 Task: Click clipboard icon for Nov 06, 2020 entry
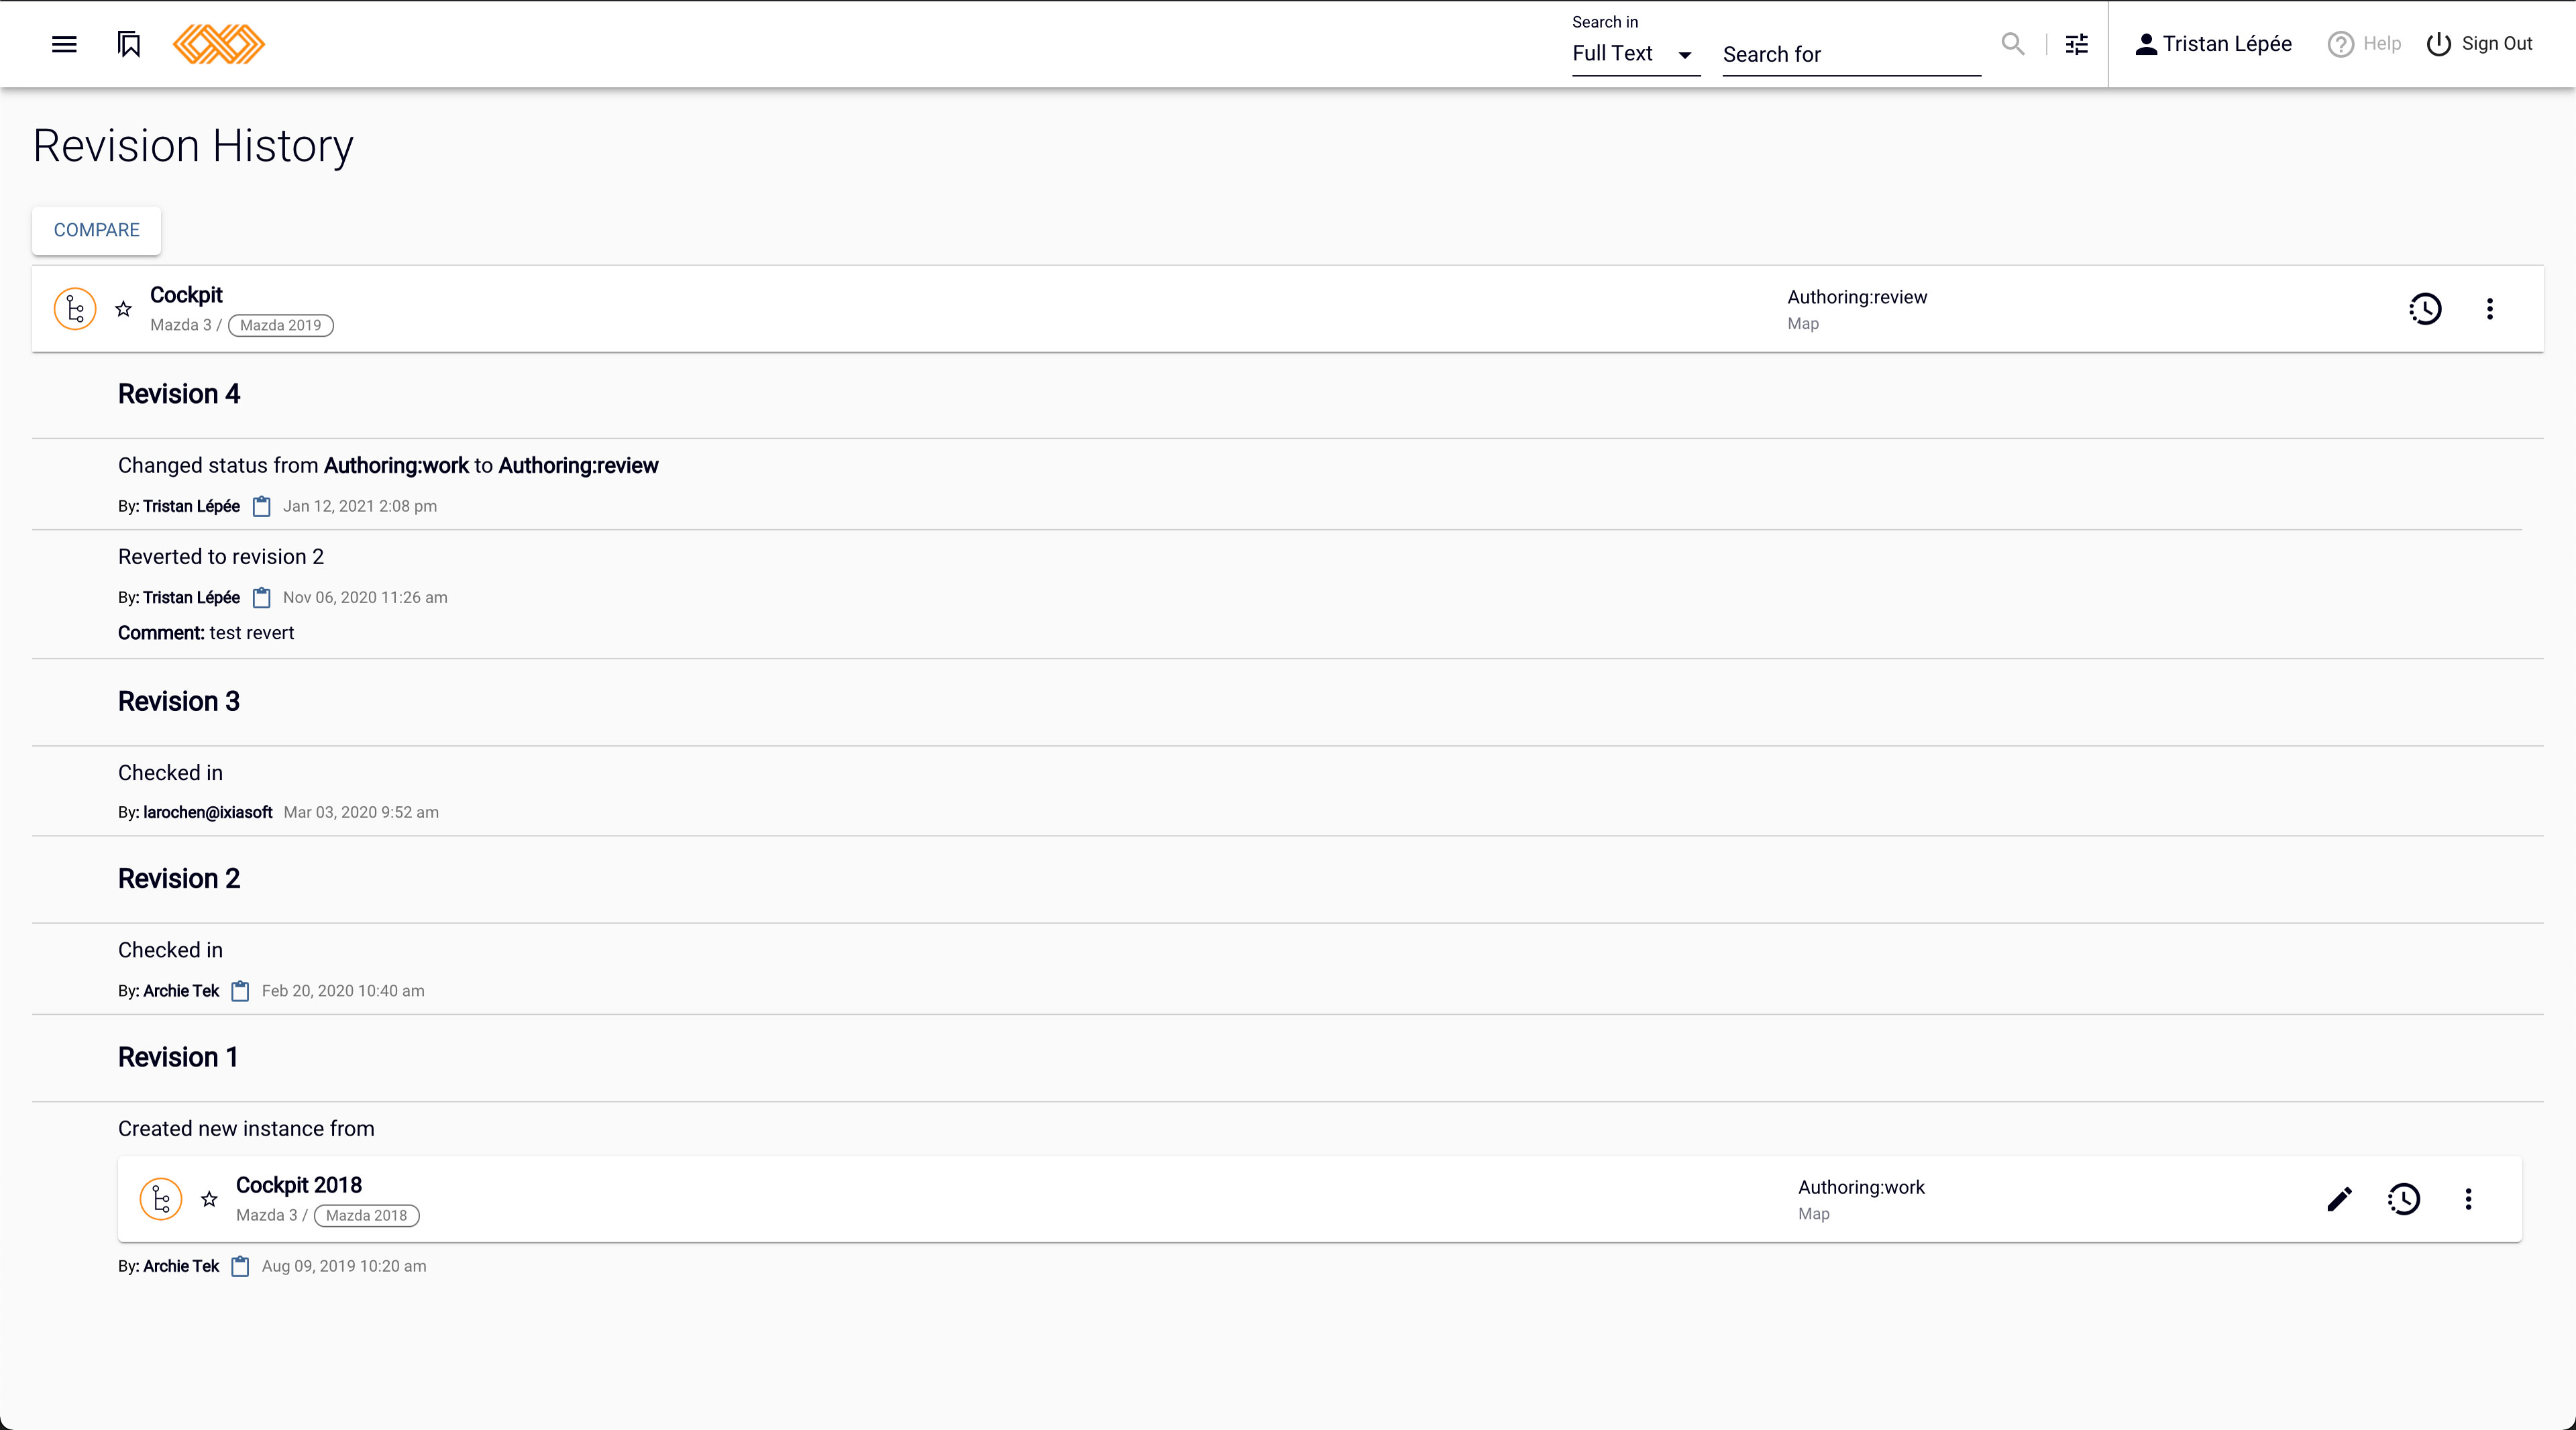[x=262, y=598]
